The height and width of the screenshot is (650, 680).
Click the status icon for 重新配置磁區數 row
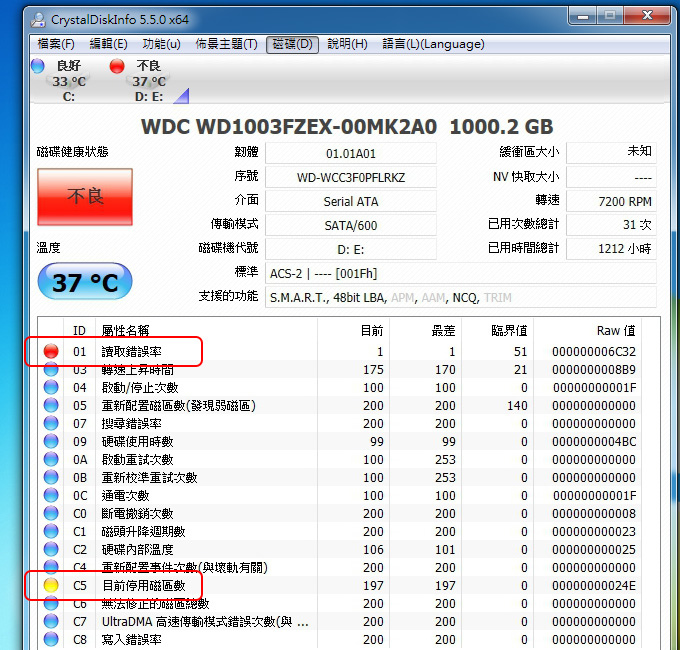tap(51, 405)
